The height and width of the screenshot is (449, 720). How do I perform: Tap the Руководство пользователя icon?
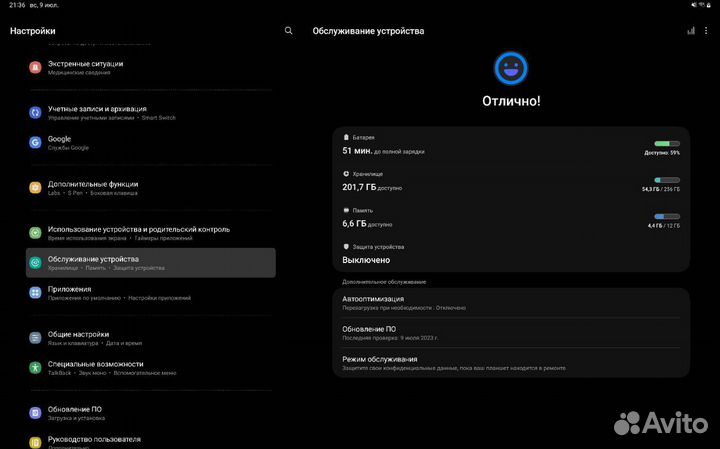tap(35, 441)
